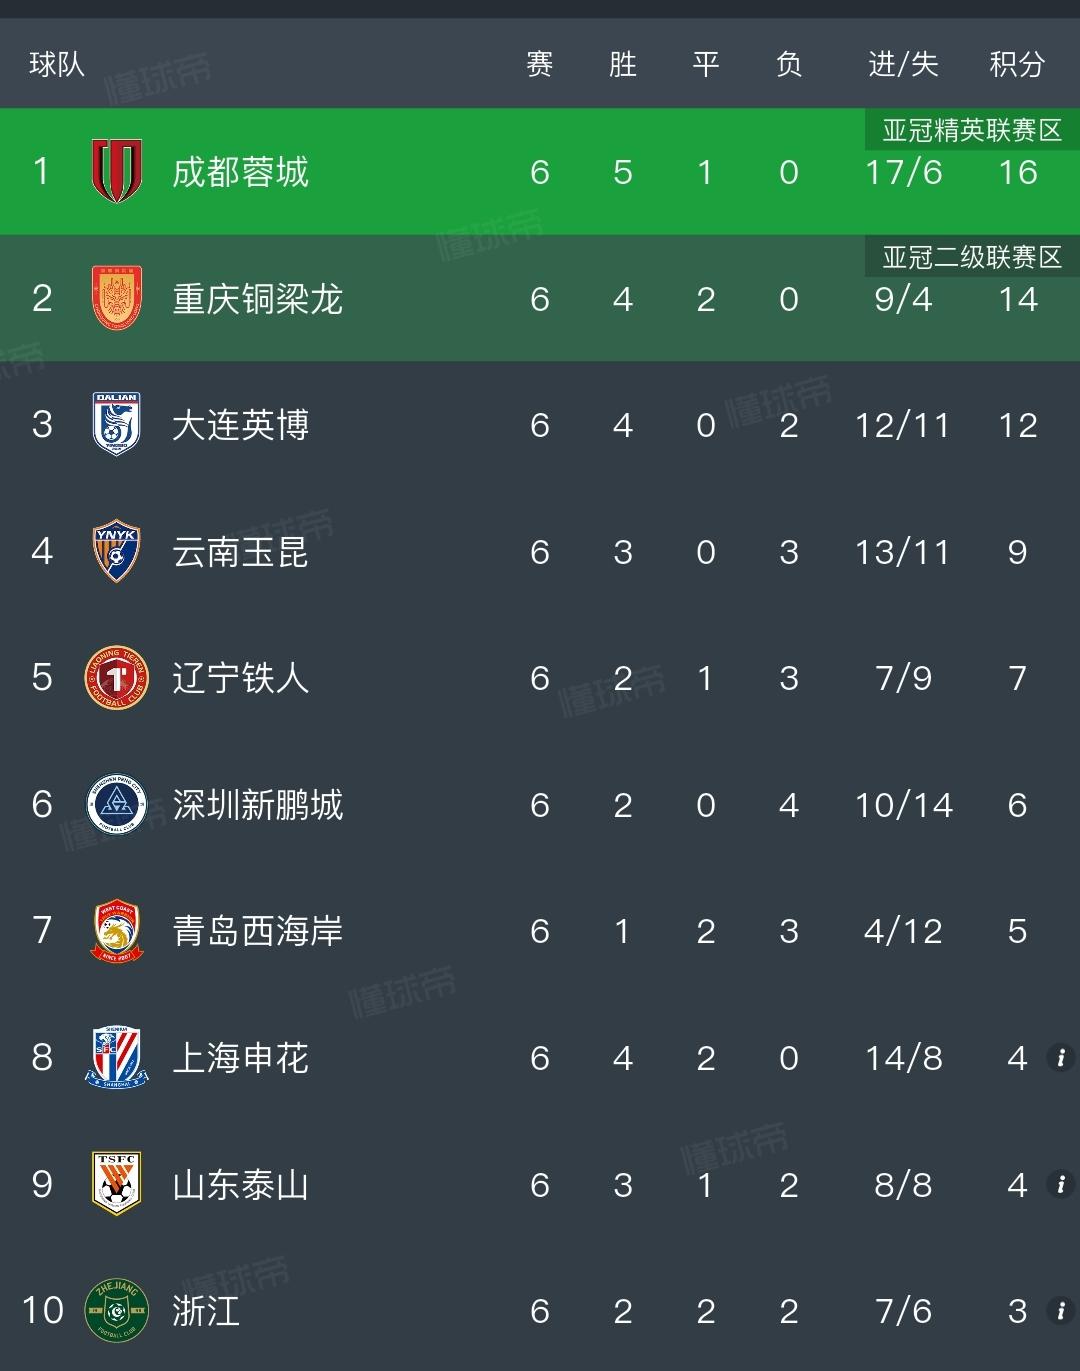Viewport: 1080px width, 1371px height.
Task: Show points-deduction info for Shanghai Shenhua (上海申花)
Action: (x=1060, y=1057)
